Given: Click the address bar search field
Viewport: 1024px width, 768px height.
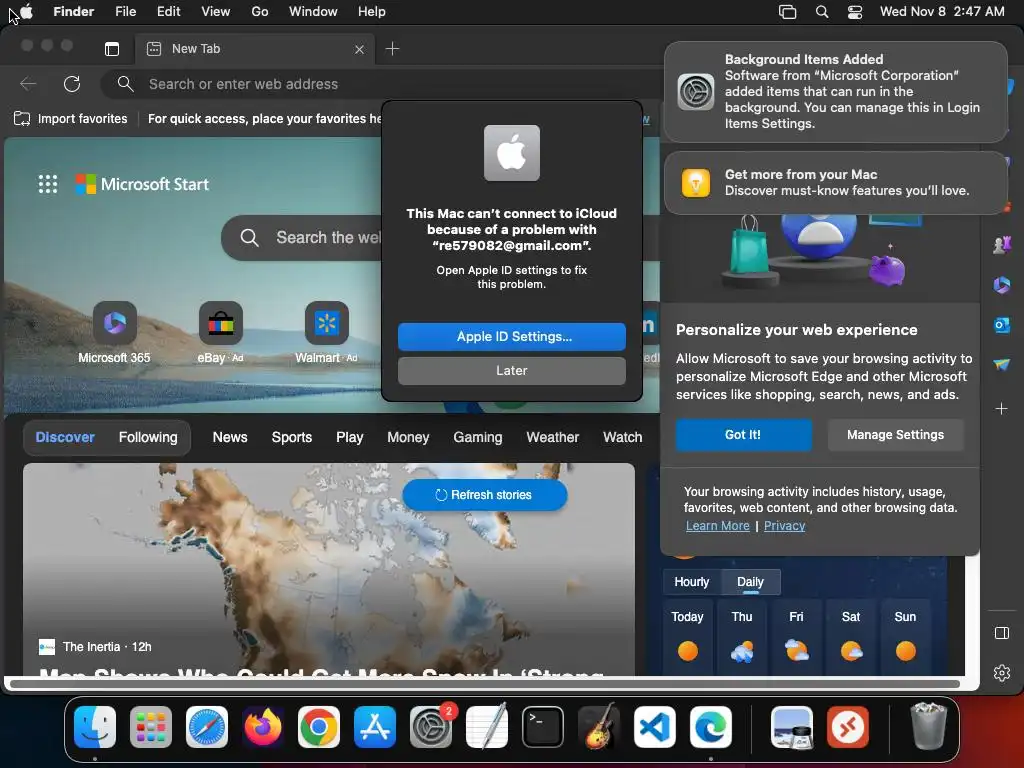Looking at the screenshot, I should click(x=382, y=84).
